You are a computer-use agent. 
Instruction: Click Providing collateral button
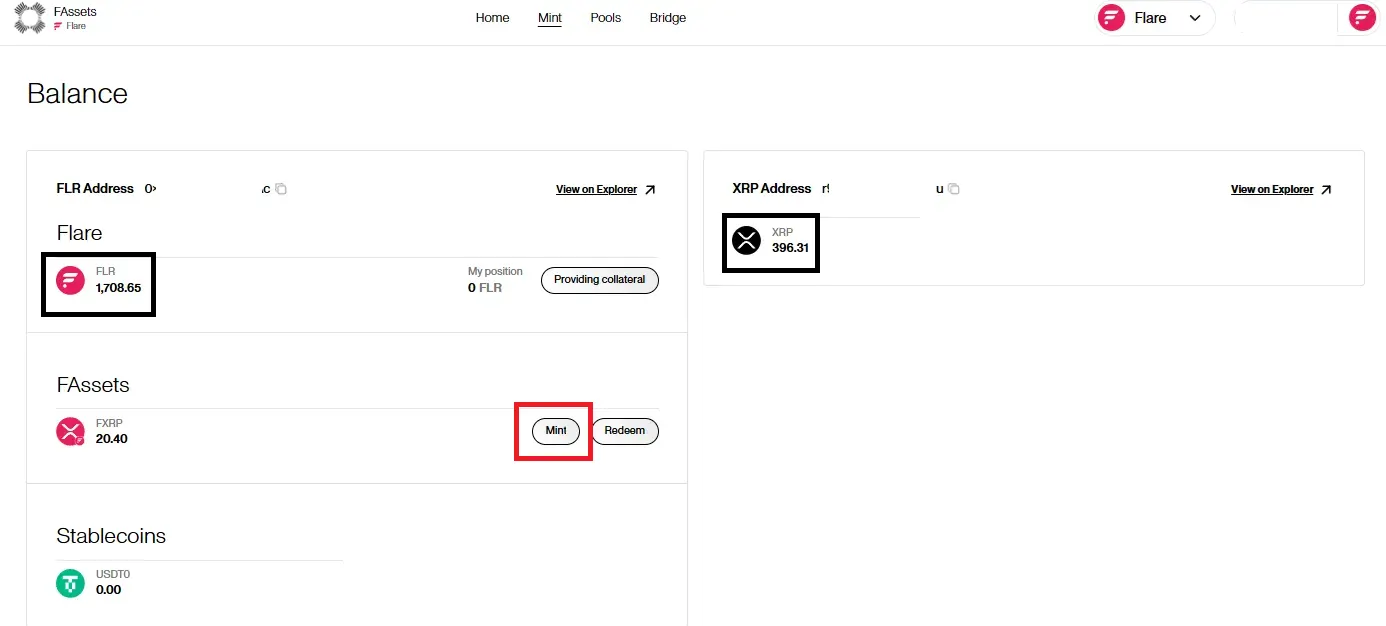(x=600, y=280)
